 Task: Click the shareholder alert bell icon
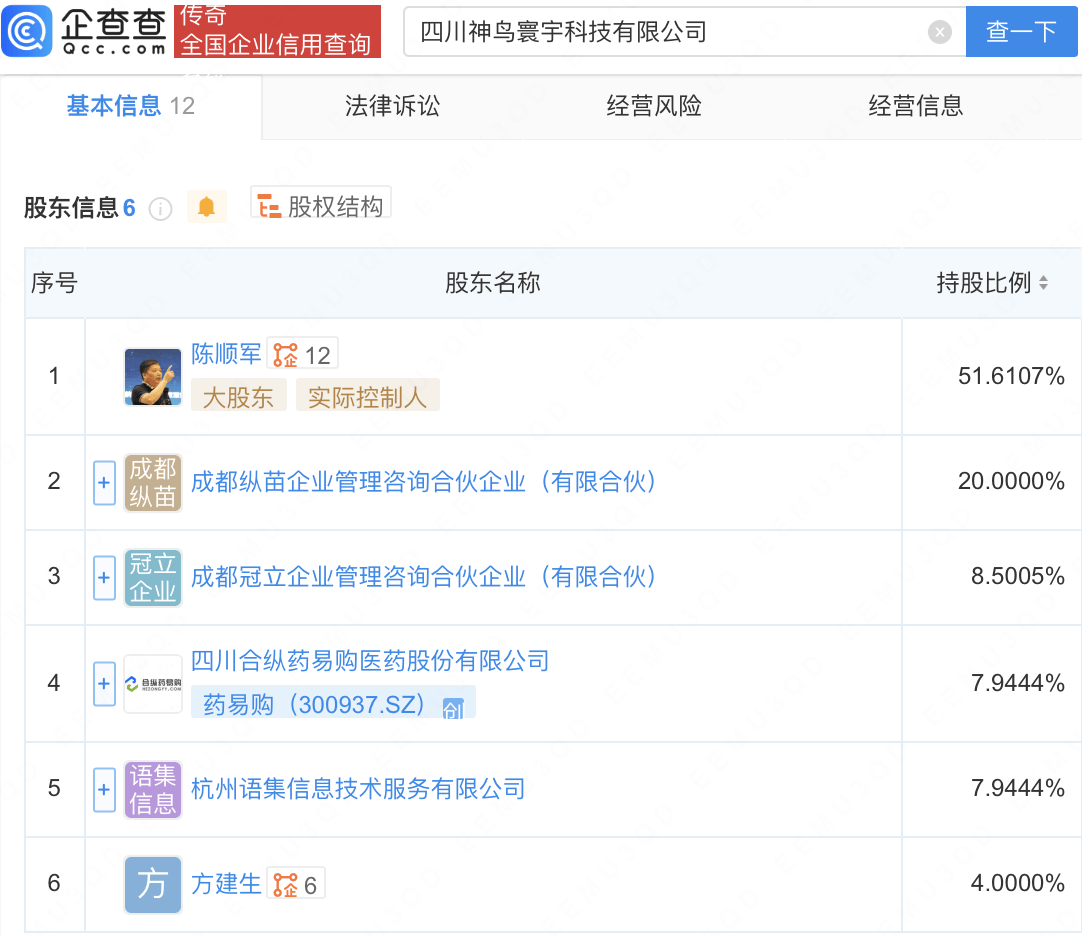coord(206,206)
